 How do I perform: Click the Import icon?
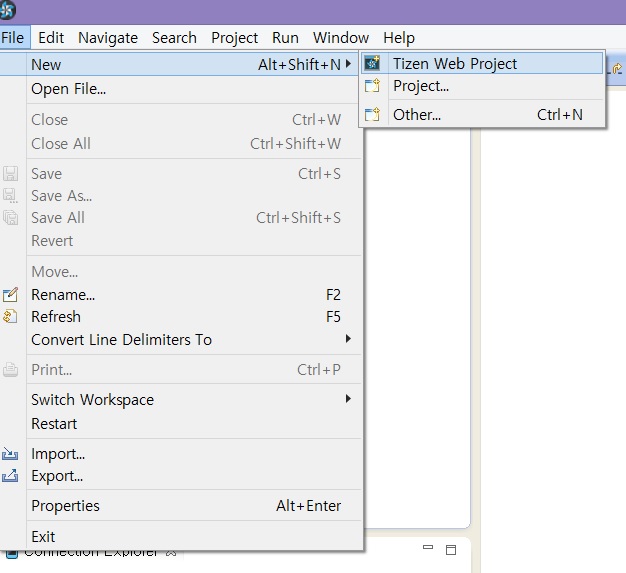[10, 454]
